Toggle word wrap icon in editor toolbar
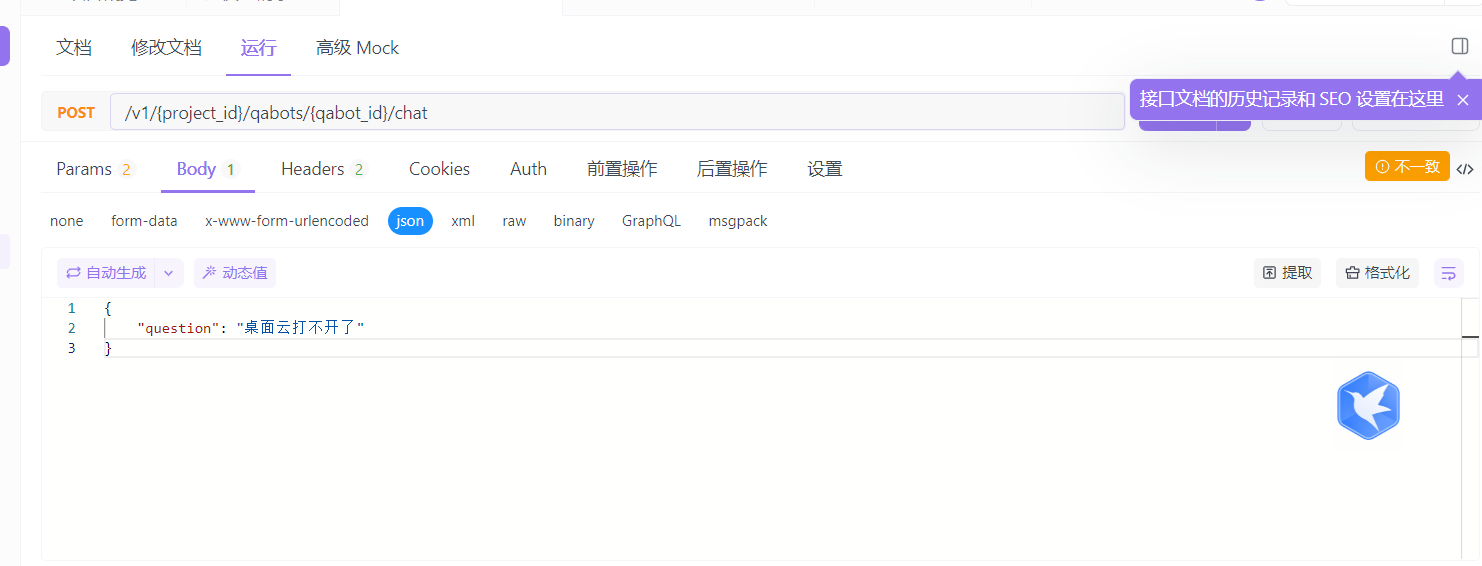 point(1449,273)
